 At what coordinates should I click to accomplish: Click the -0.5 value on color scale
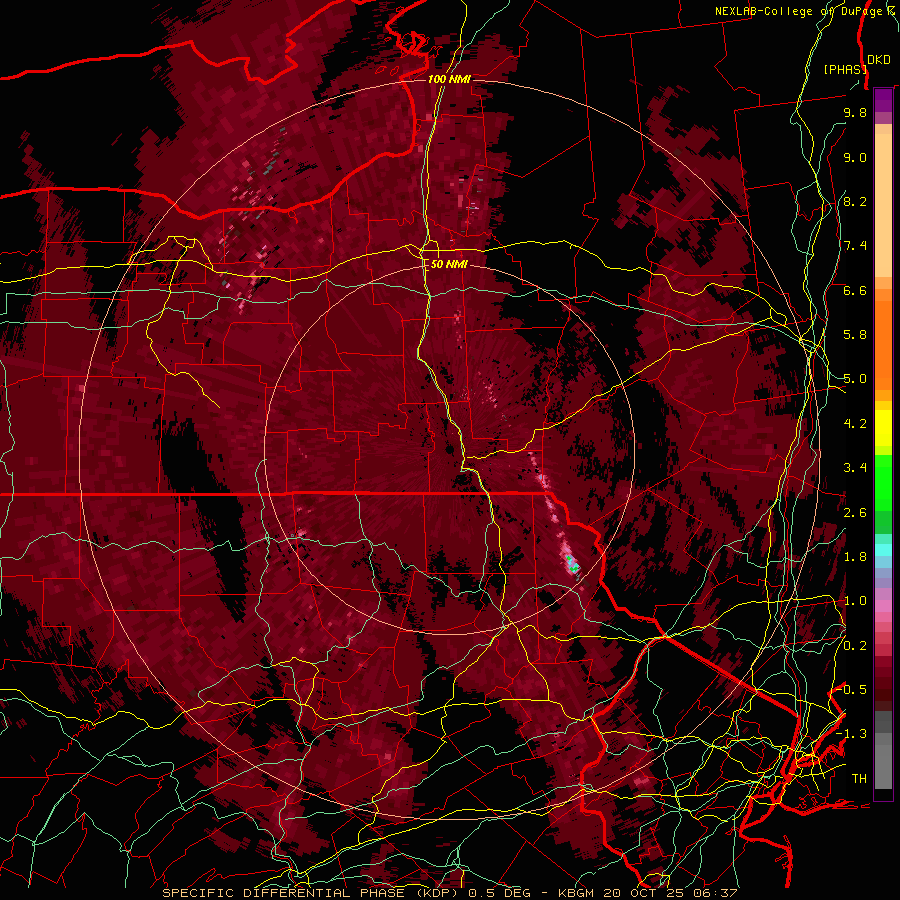point(852,690)
